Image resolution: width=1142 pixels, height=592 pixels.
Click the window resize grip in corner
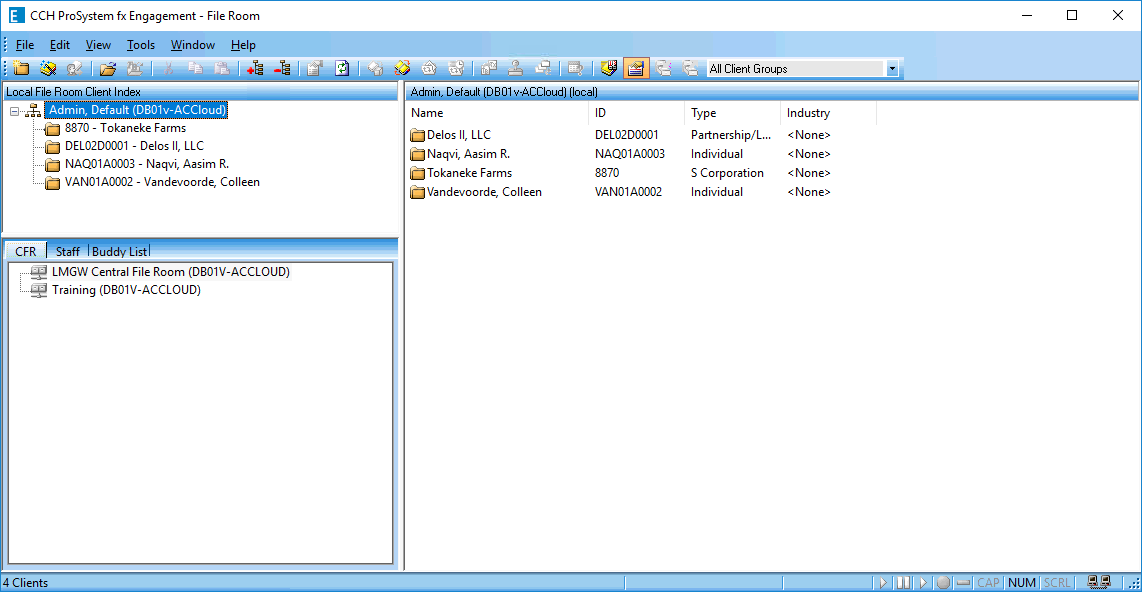tap(1133, 583)
